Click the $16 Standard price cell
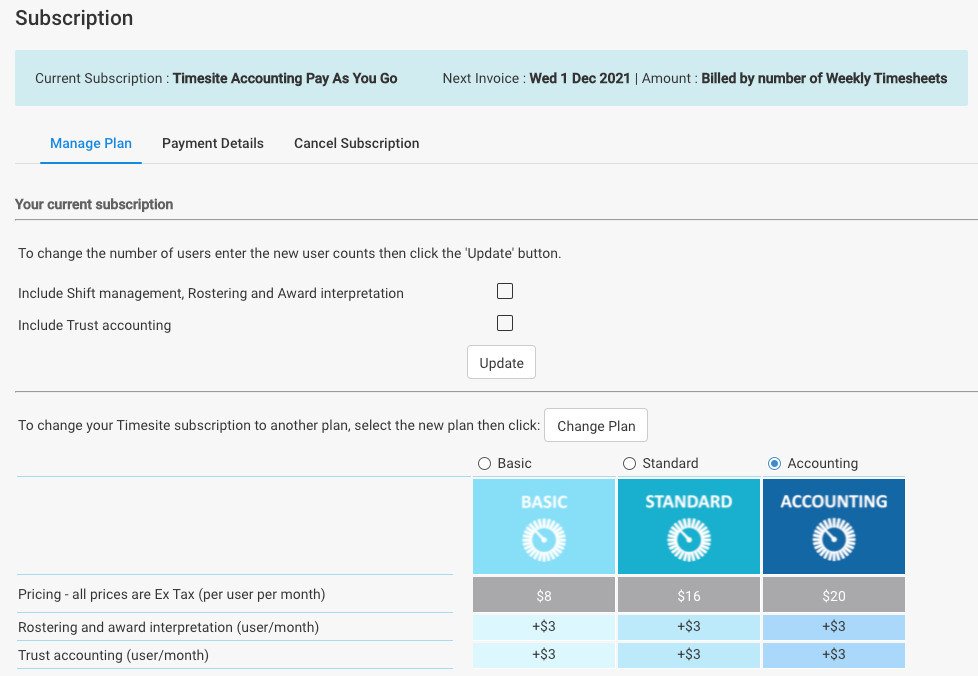The width and height of the screenshot is (978, 676). click(689, 595)
